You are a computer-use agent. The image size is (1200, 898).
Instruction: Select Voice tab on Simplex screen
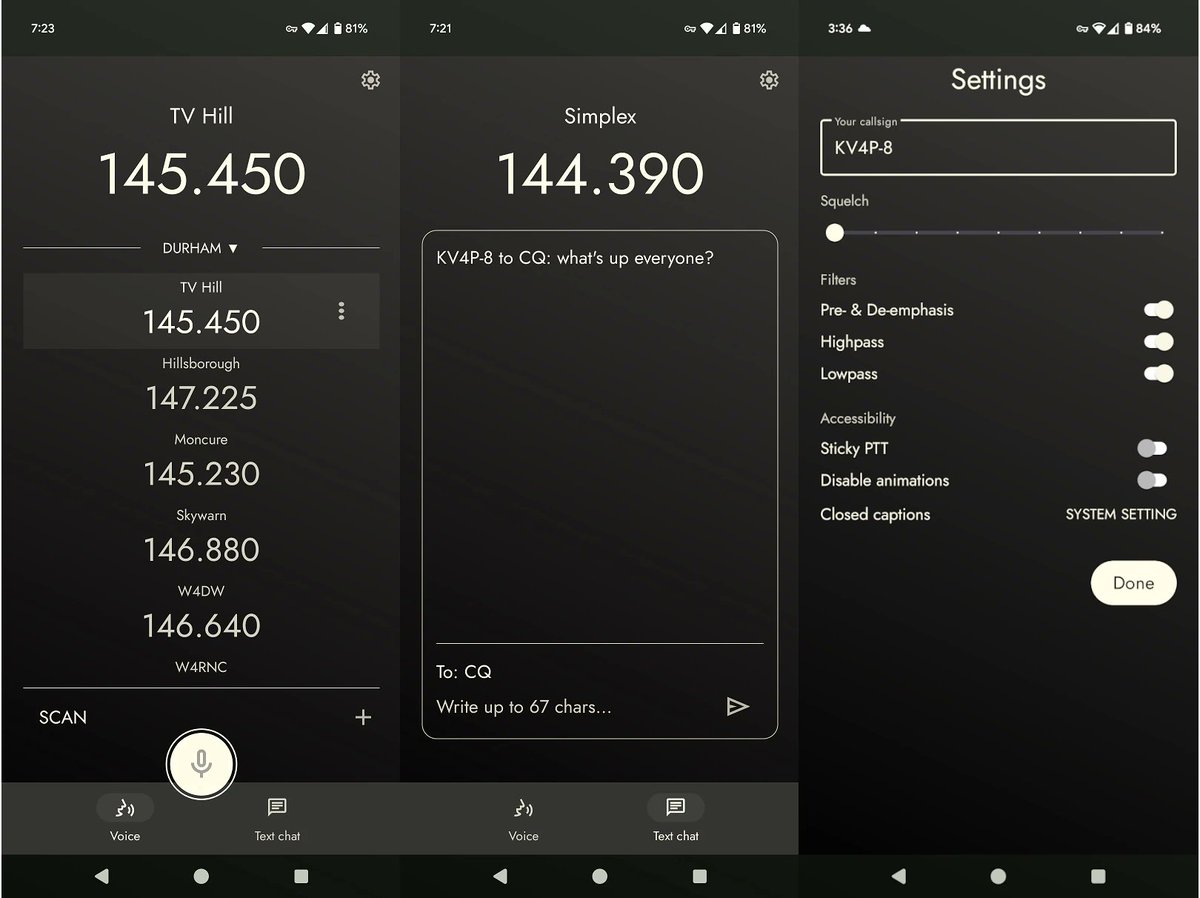tap(523, 818)
